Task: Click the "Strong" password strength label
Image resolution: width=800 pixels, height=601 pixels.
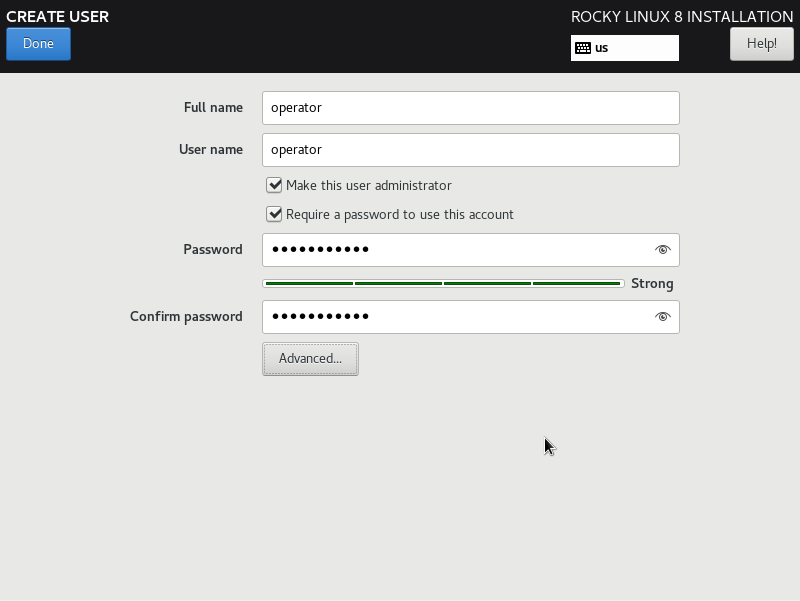Action: click(x=652, y=284)
